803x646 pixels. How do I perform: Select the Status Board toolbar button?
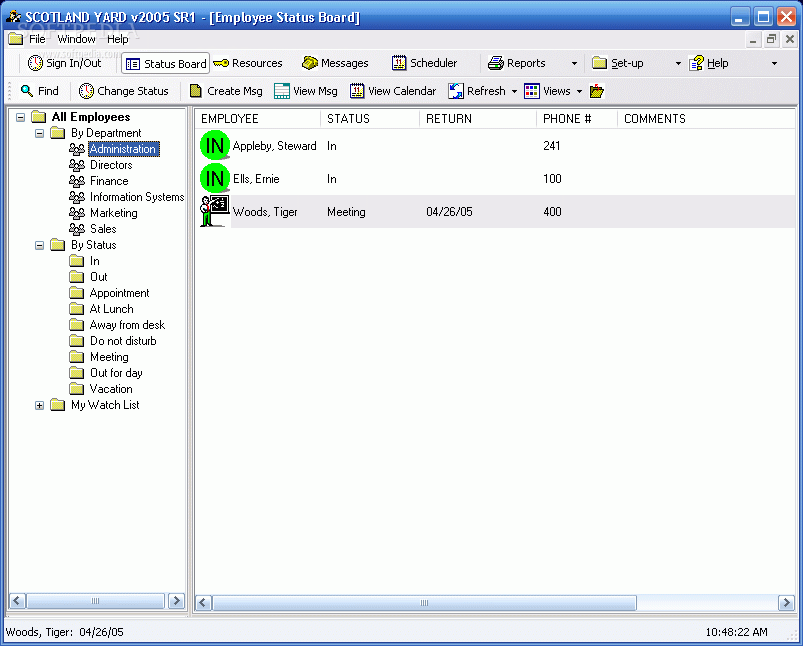[166, 64]
